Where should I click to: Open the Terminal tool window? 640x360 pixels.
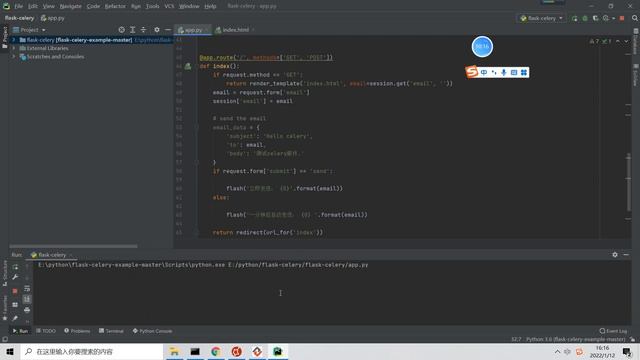pos(111,331)
